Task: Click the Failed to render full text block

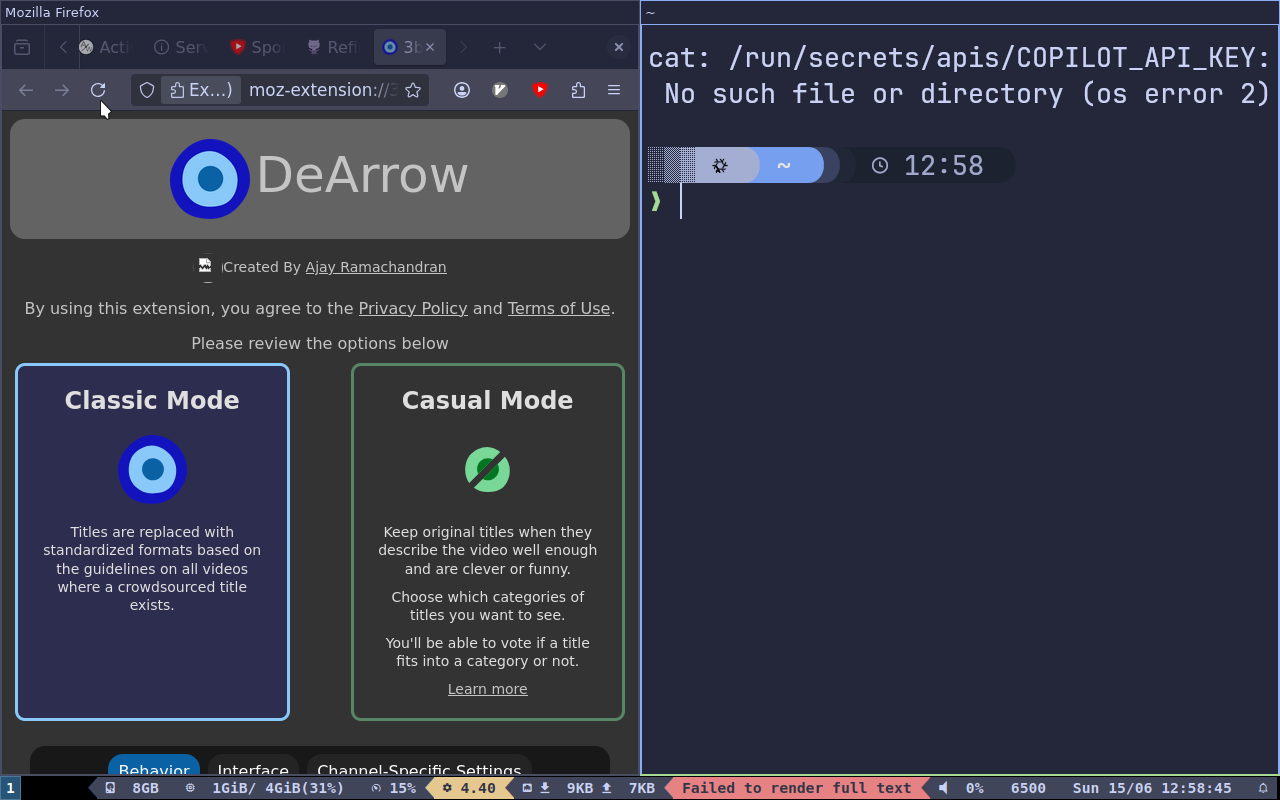Action: tap(796, 788)
